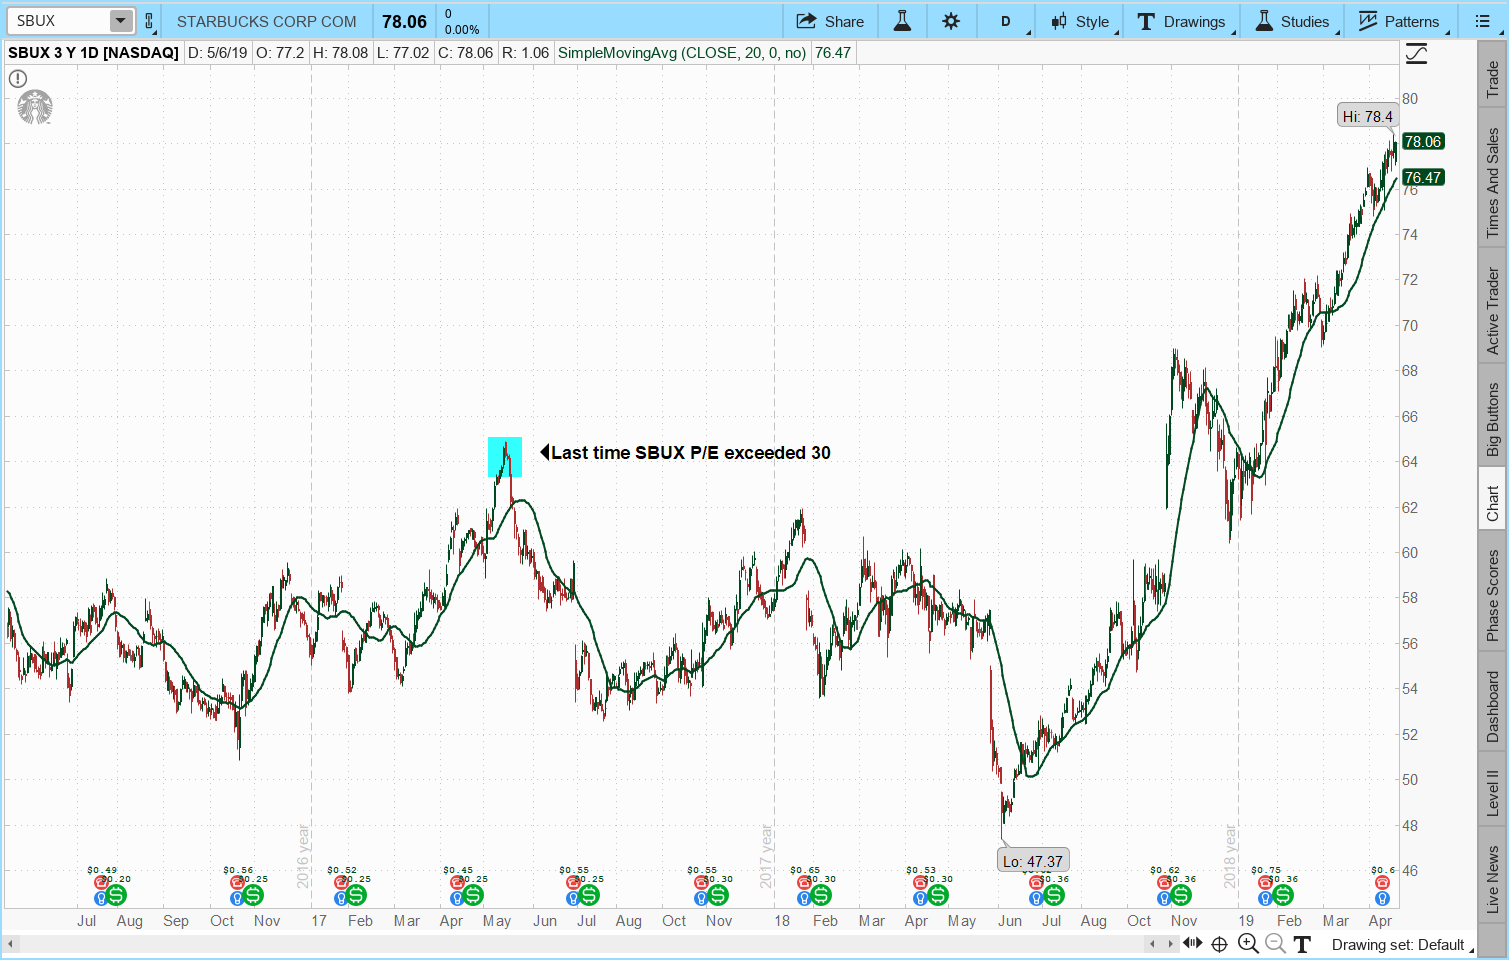Click the horizontal chart scrollbar
This screenshot has height=960, width=1509.
581,943
